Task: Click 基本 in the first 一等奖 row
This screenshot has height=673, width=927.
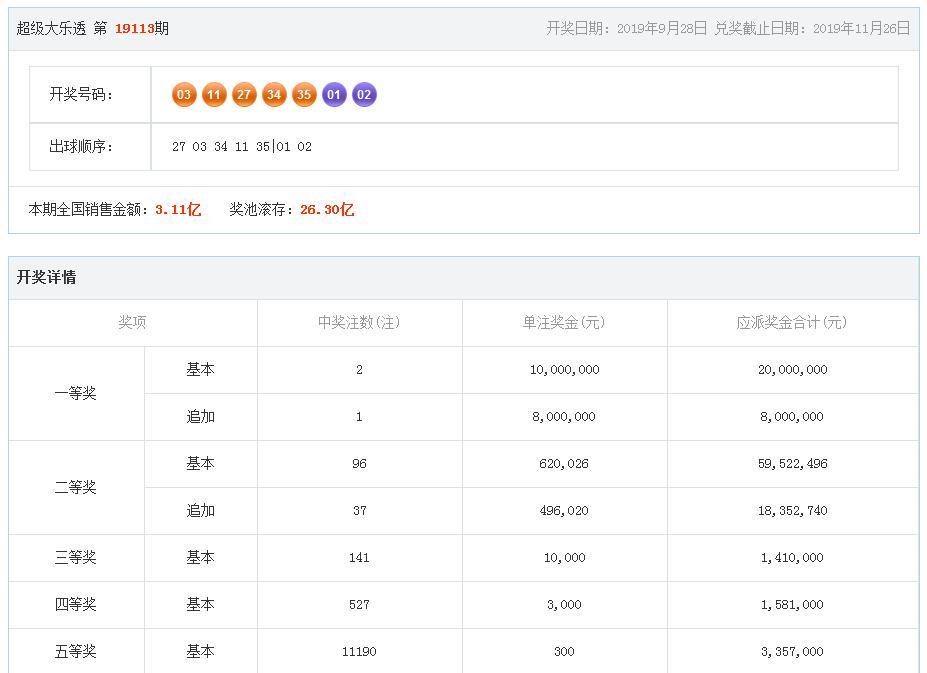Action: [x=200, y=370]
